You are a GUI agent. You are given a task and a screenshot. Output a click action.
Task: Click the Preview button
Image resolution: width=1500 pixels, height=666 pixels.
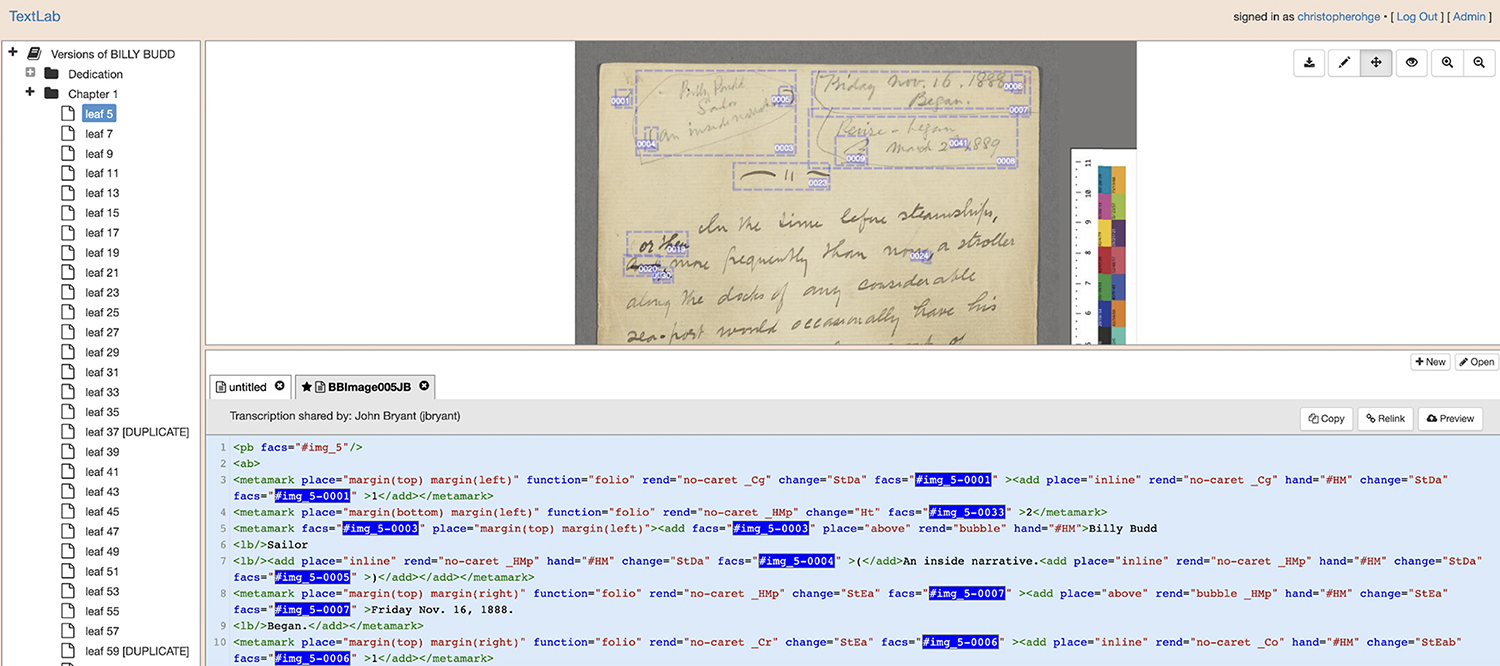1450,418
